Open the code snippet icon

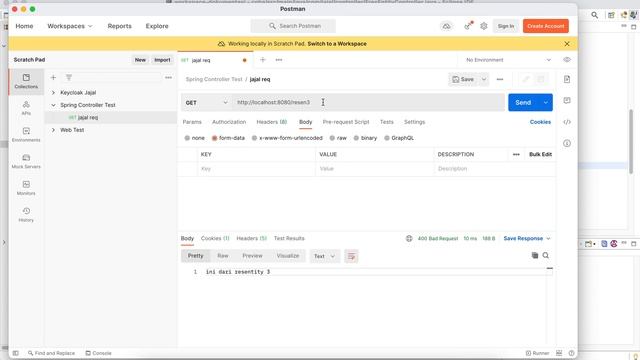coord(567,122)
